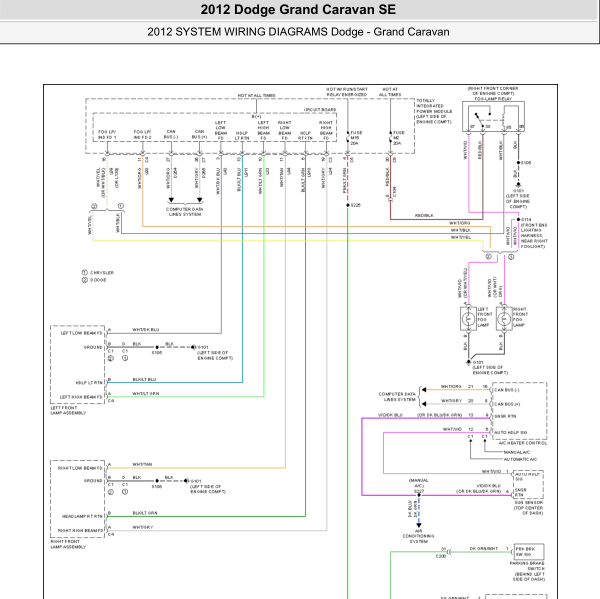Image resolution: width=600 pixels, height=599 pixels.
Task: Click the FUSE M16 20A symbol
Action: [347, 138]
